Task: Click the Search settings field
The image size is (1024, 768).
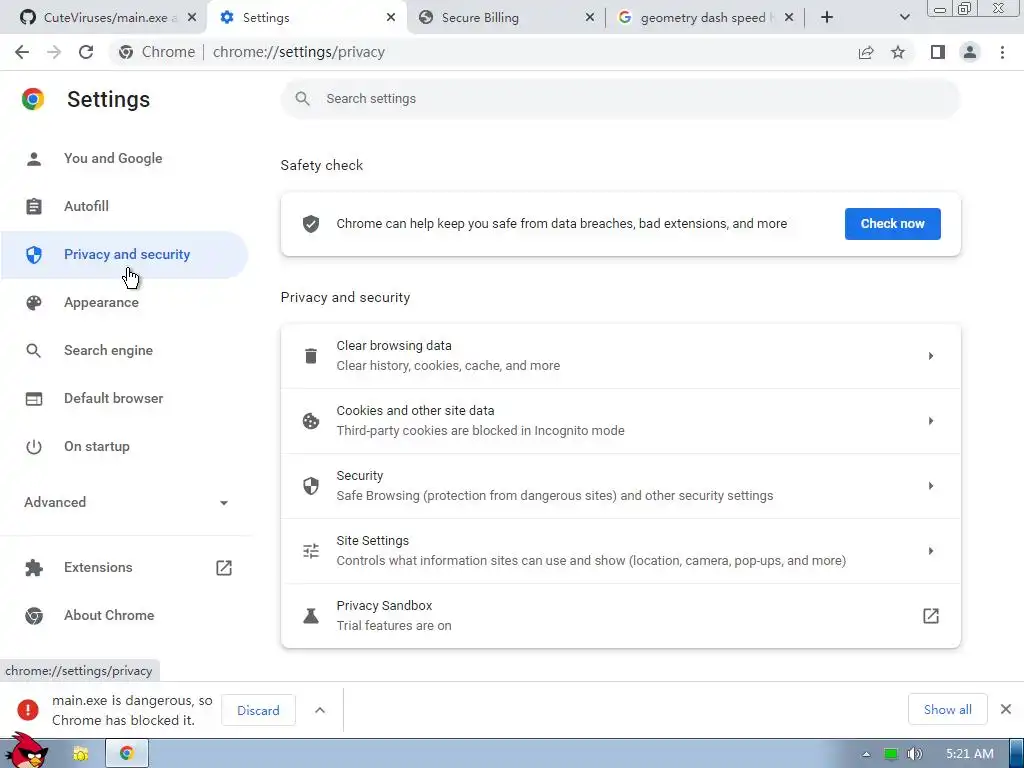Action: point(620,99)
